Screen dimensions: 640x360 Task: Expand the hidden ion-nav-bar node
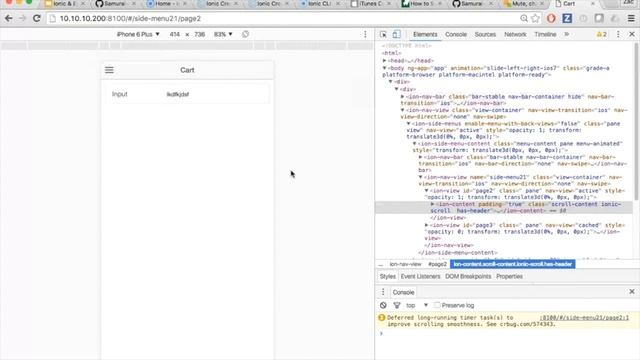[x=402, y=97]
